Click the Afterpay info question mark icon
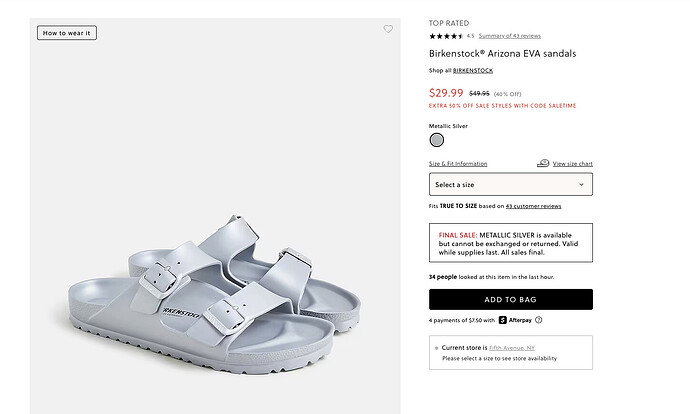The image size is (690, 414). (x=539, y=320)
